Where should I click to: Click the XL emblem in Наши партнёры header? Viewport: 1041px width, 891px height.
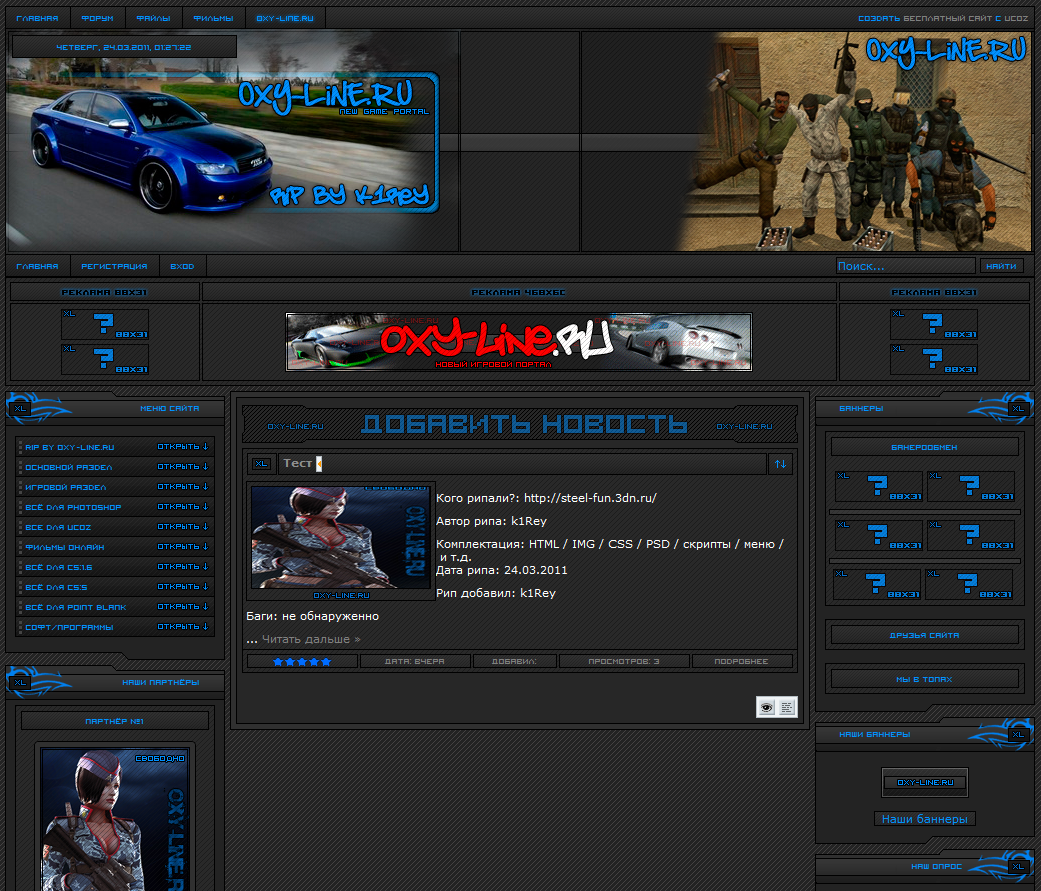(20, 683)
